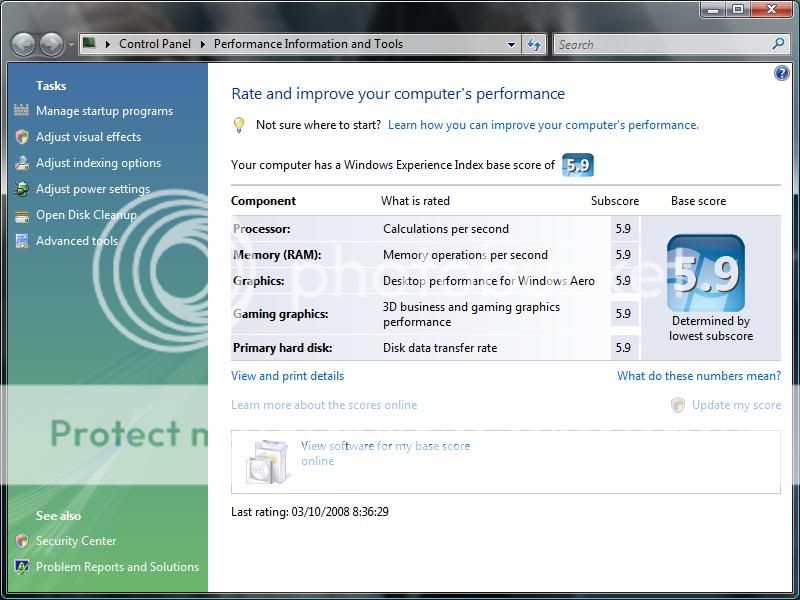Viewport: 800px width, 600px height.
Task: Click the Adjust power settings icon
Action: [x=22, y=189]
